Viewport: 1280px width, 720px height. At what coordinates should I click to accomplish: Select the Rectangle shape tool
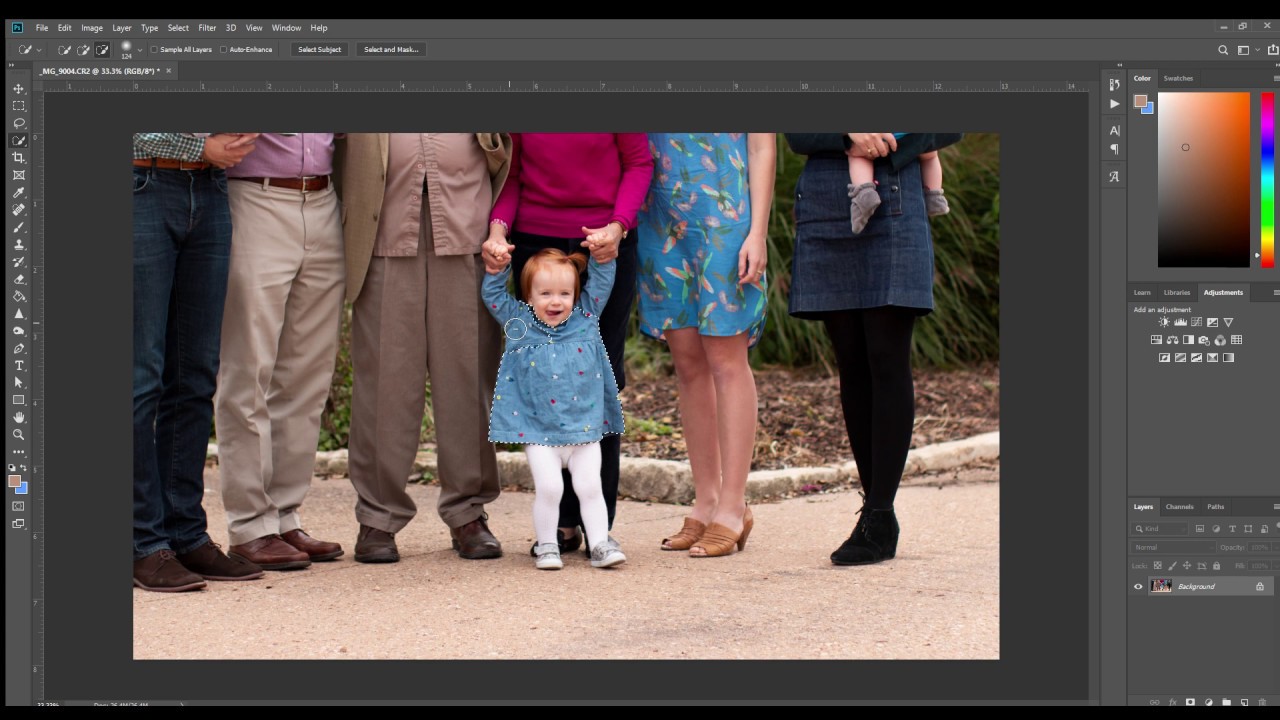[x=19, y=400]
